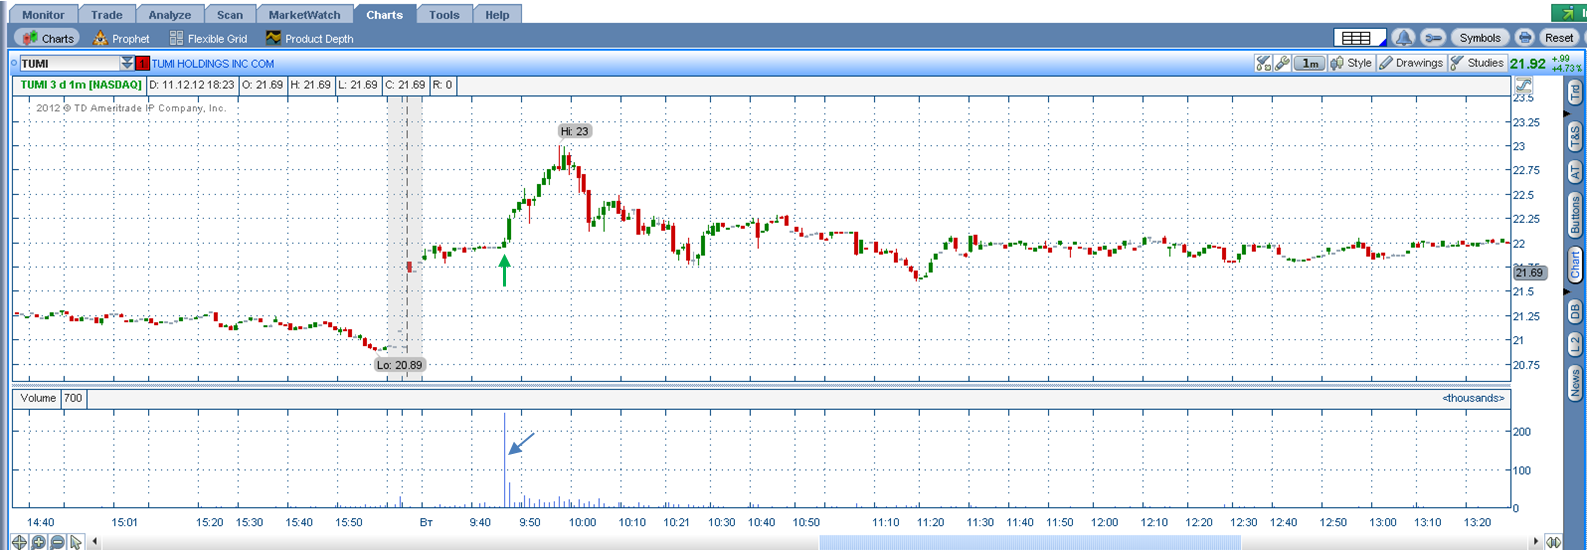The width and height of the screenshot is (1590, 550).
Task: Open the Monitor tab
Action: click(43, 14)
